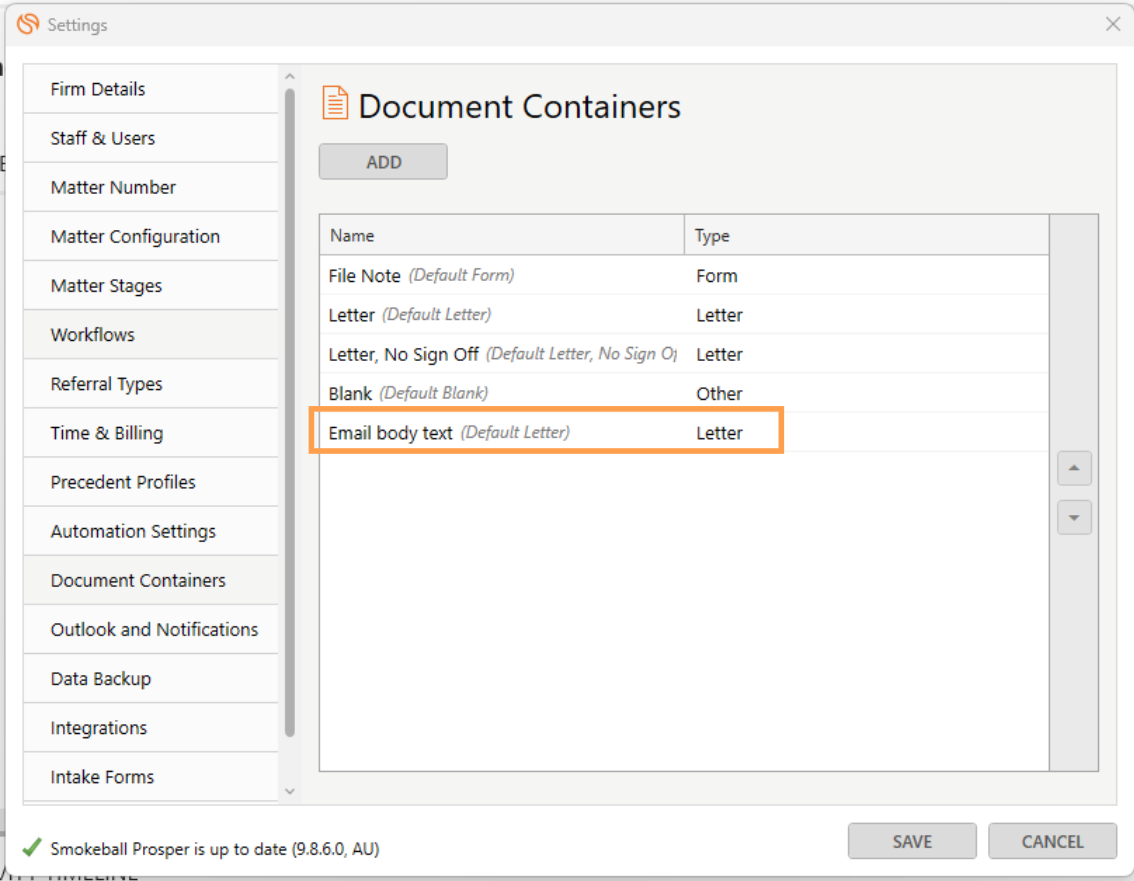Image resolution: width=1134 pixels, height=881 pixels.
Task: Click the Document Containers heading
Action: [519, 106]
